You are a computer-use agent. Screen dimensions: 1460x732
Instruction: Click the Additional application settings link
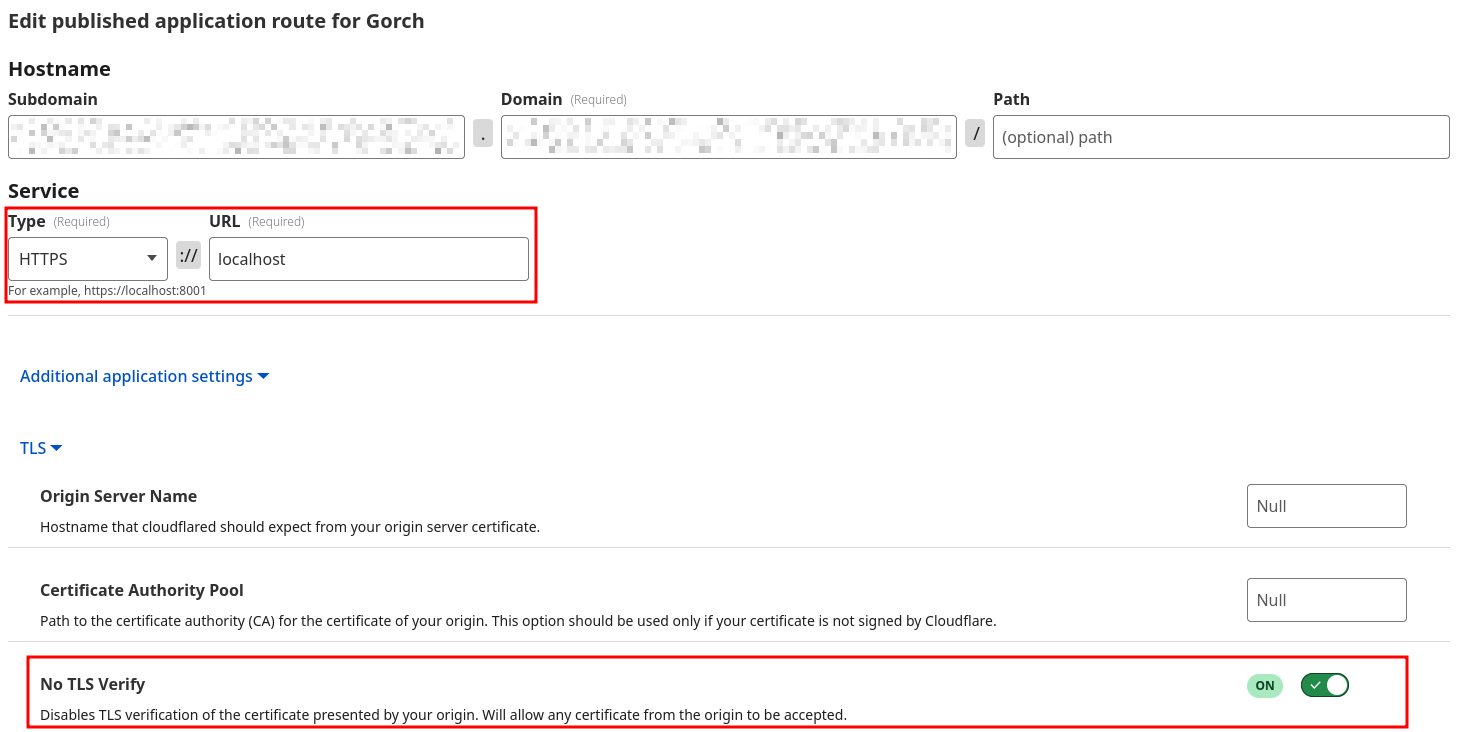pyautogui.click(x=135, y=376)
